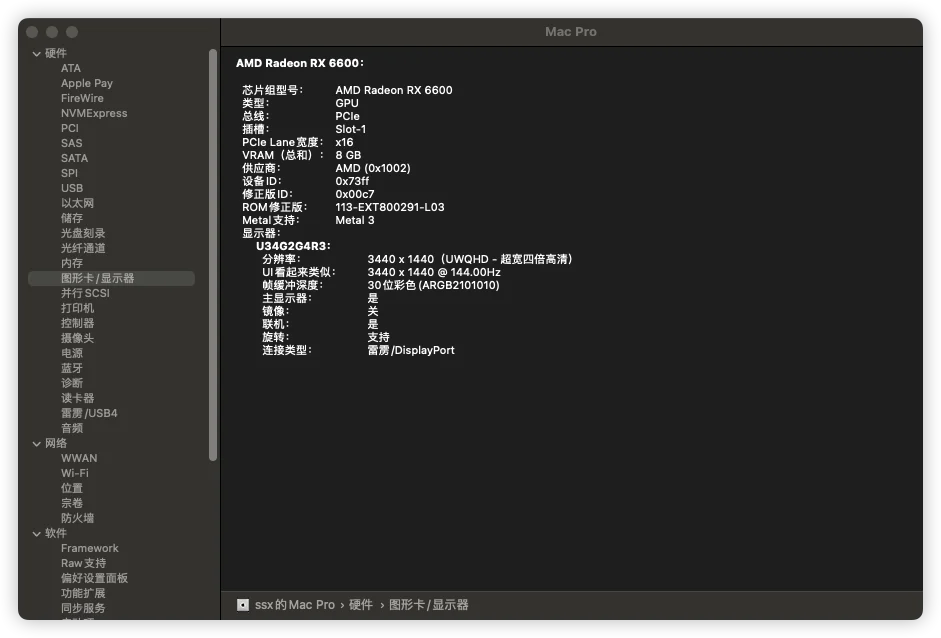The height and width of the screenshot is (638, 941).
Task: Open the NVMExpress hardware entry
Action: click(x=94, y=113)
